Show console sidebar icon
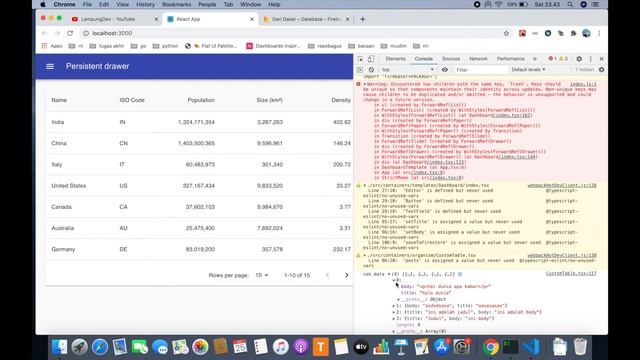This screenshot has height=360, width=640. point(360,70)
